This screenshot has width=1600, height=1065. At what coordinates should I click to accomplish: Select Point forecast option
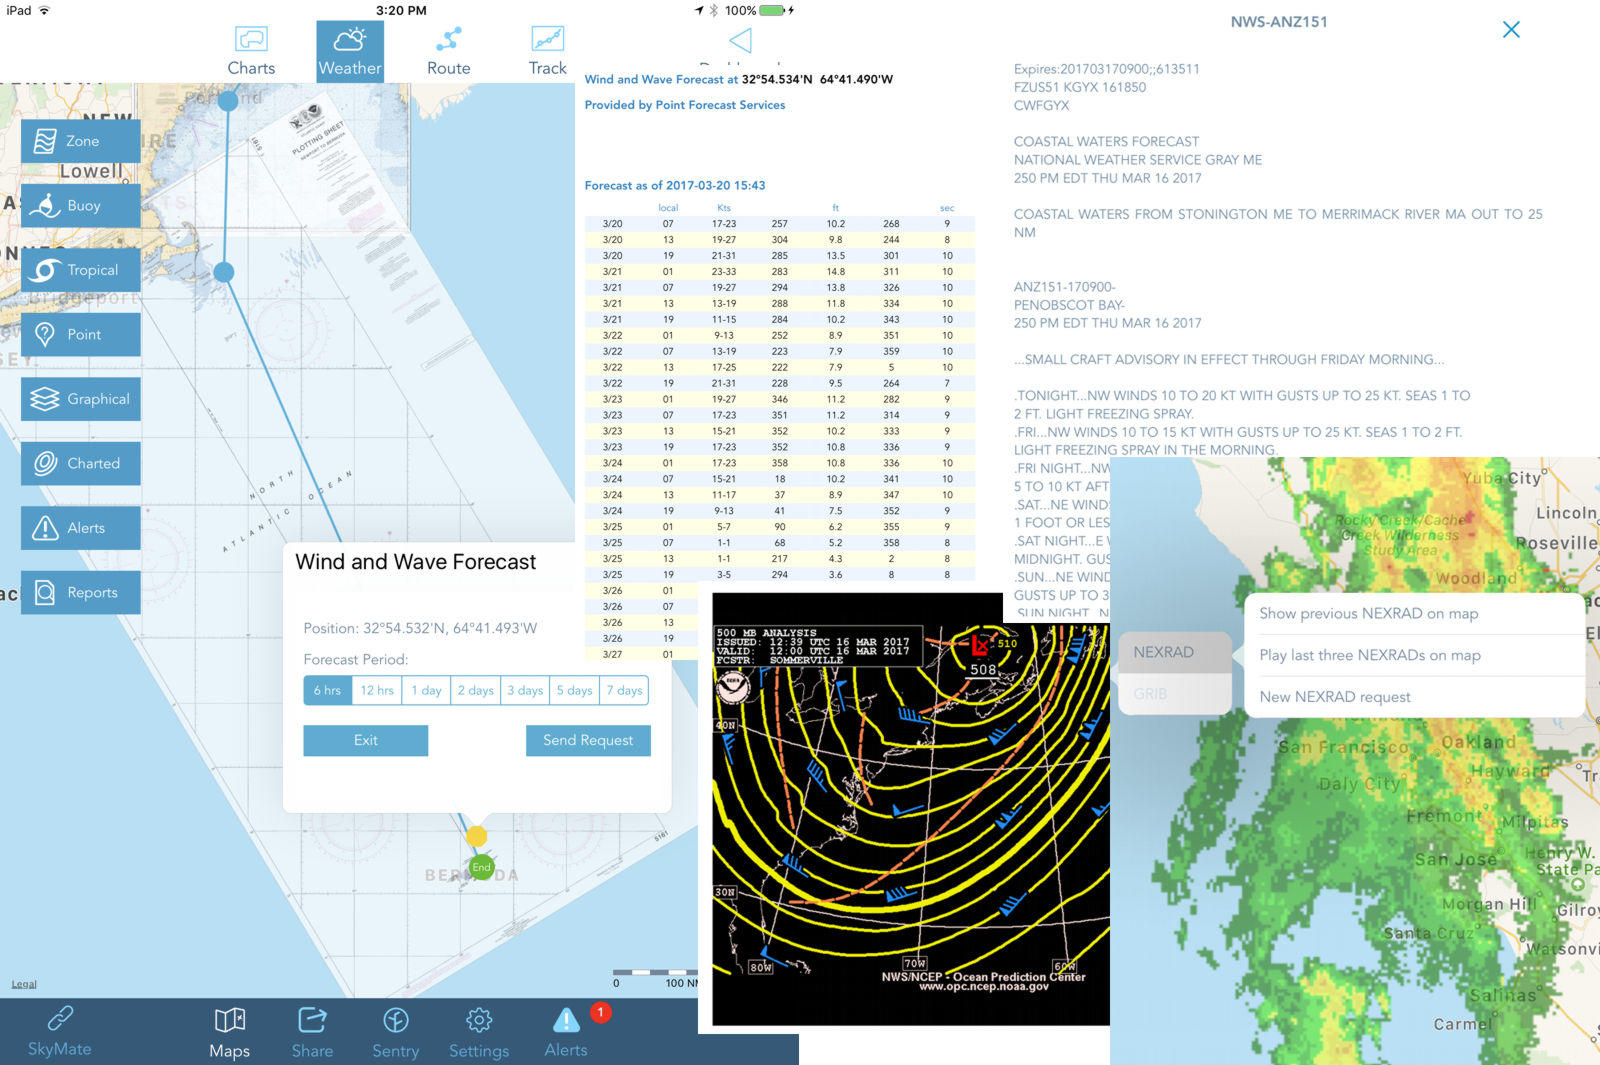coord(80,334)
